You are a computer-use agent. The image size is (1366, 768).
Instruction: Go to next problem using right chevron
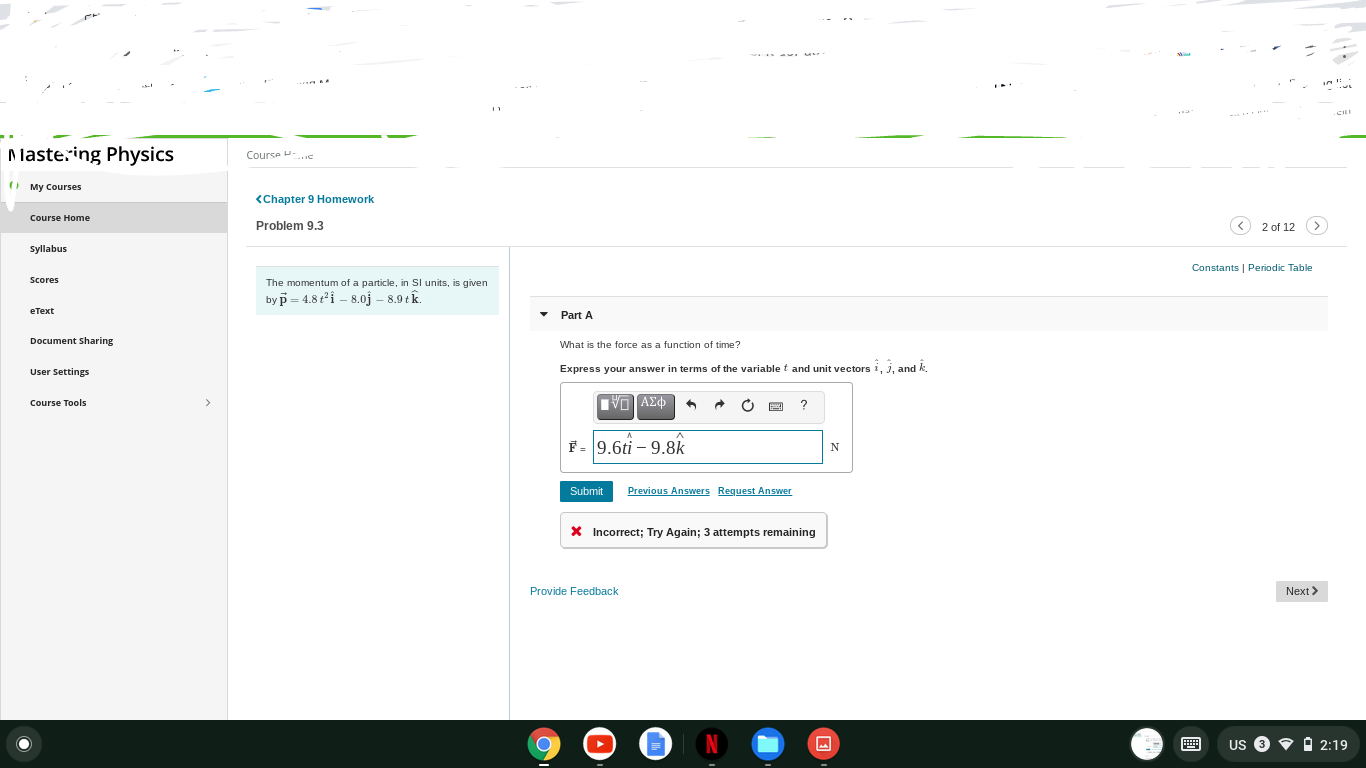pos(1317,225)
